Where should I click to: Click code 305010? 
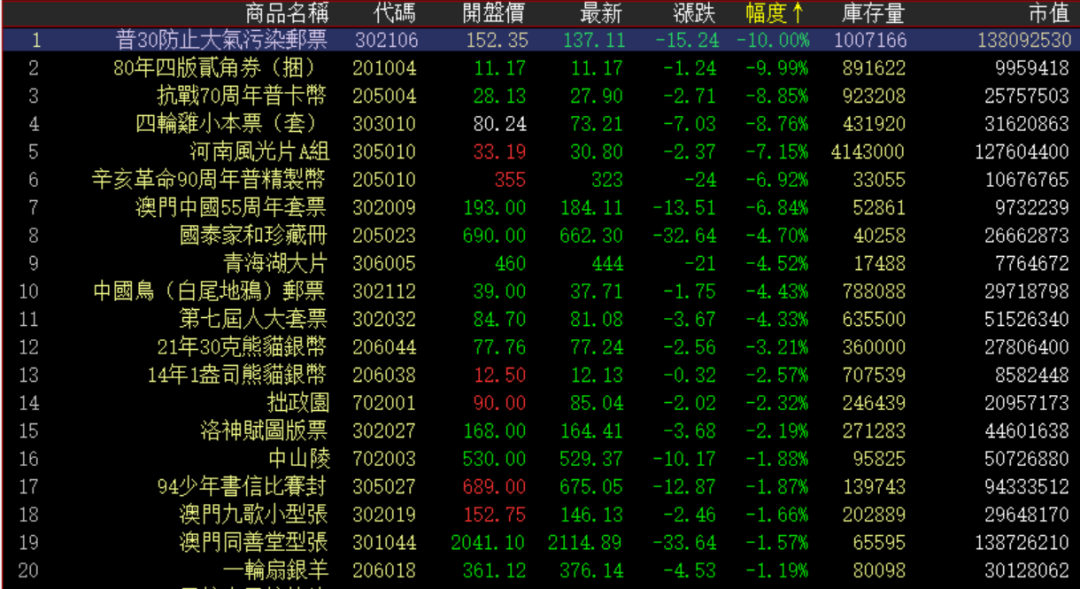coord(384,152)
